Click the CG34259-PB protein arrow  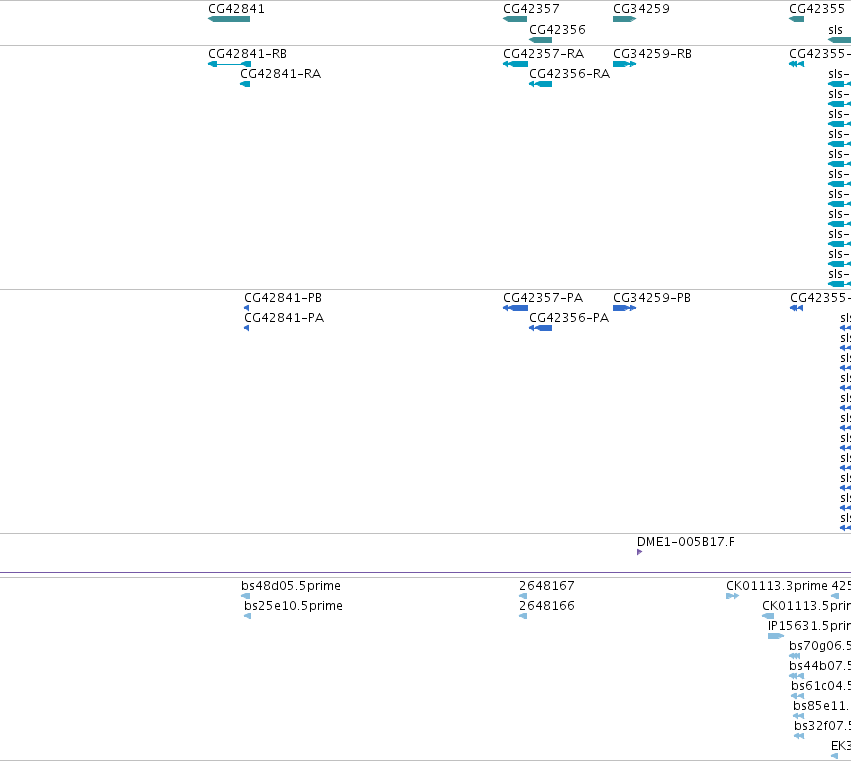point(624,308)
